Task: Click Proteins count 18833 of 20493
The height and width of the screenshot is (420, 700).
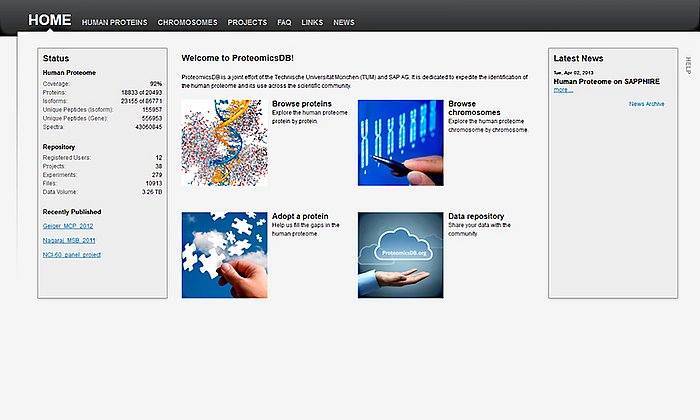Action: 142,92
